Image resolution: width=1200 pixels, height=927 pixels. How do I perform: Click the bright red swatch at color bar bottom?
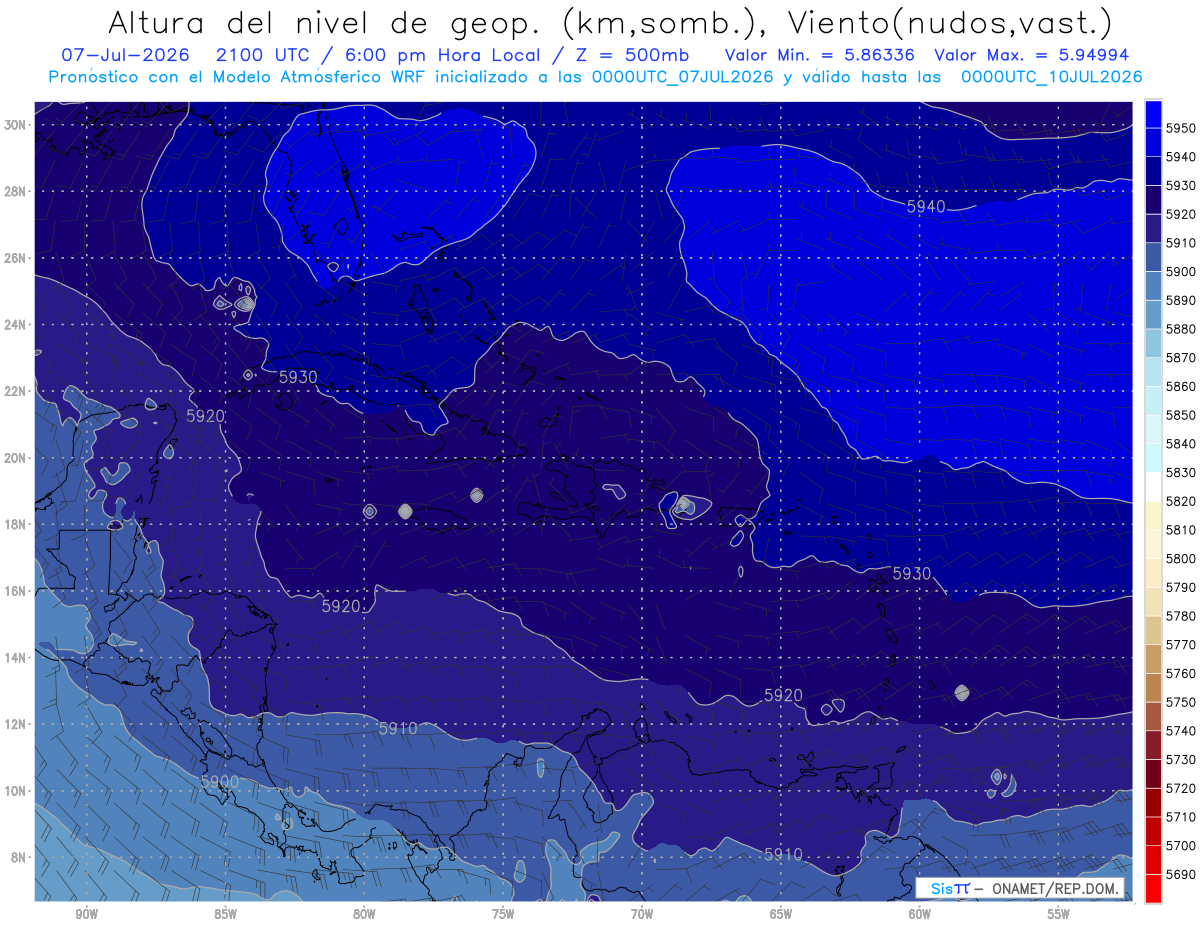pos(1152,888)
